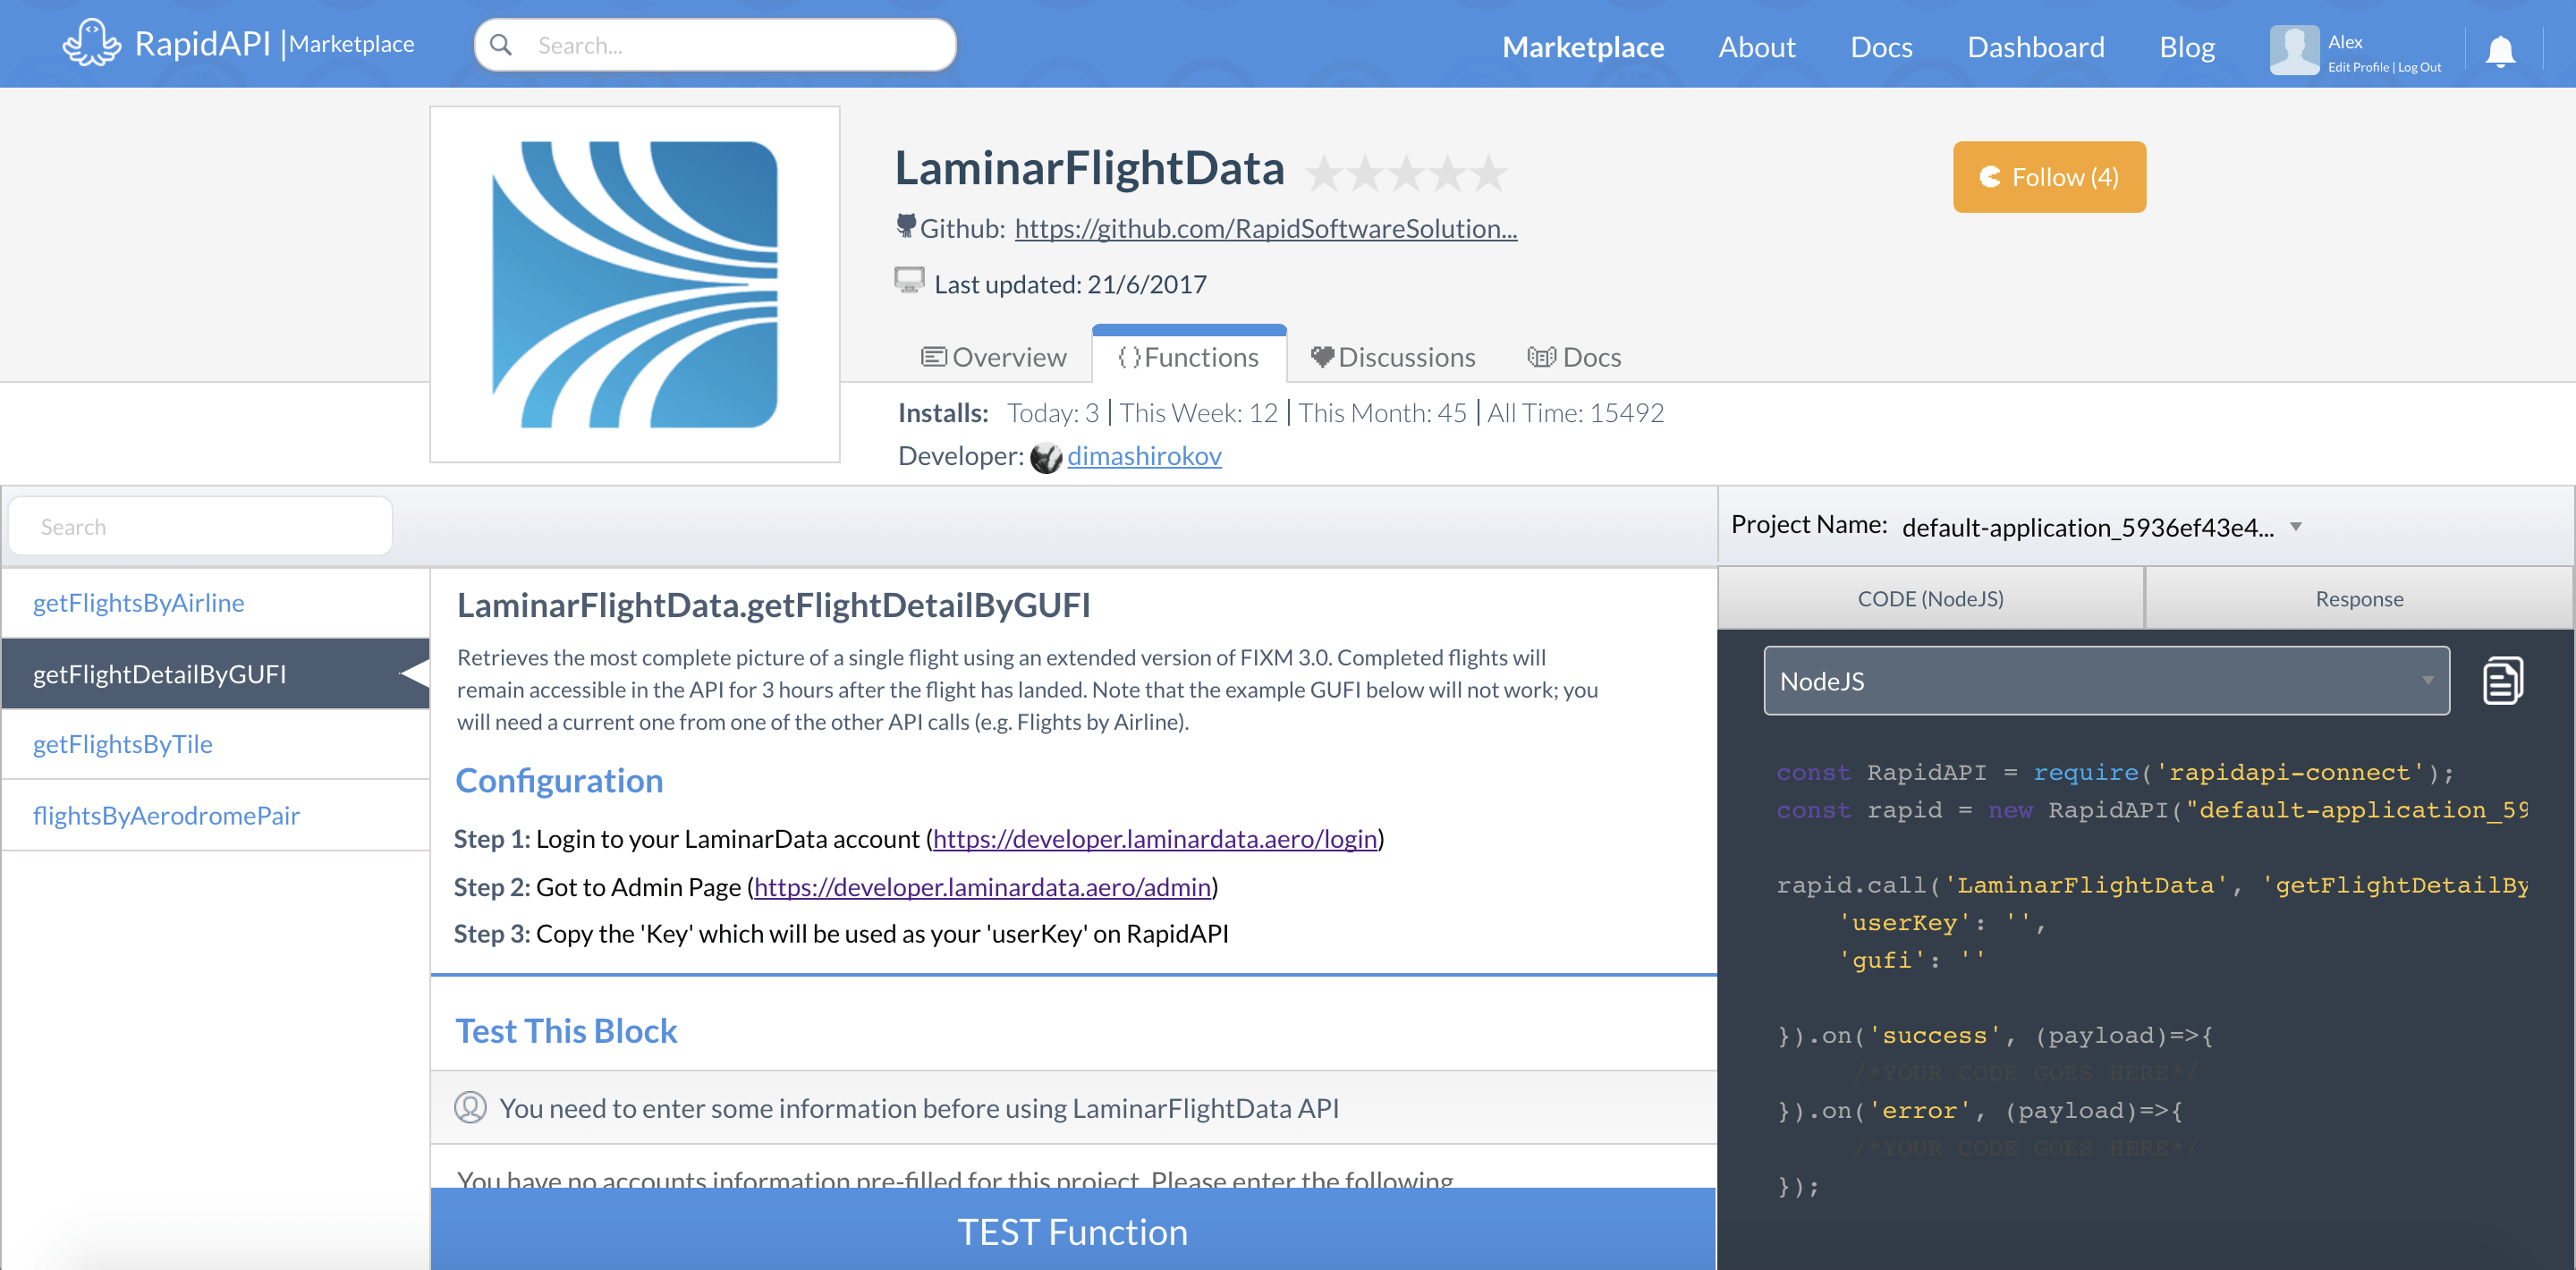Open the Blog link
The height and width of the screenshot is (1270, 2576).
coord(2187,47)
